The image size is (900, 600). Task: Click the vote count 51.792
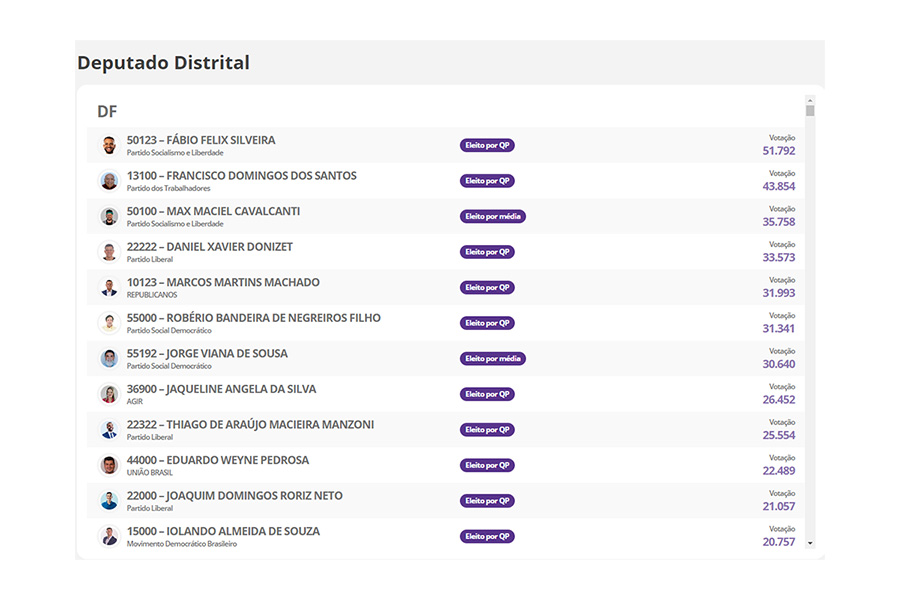click(778, 151)
